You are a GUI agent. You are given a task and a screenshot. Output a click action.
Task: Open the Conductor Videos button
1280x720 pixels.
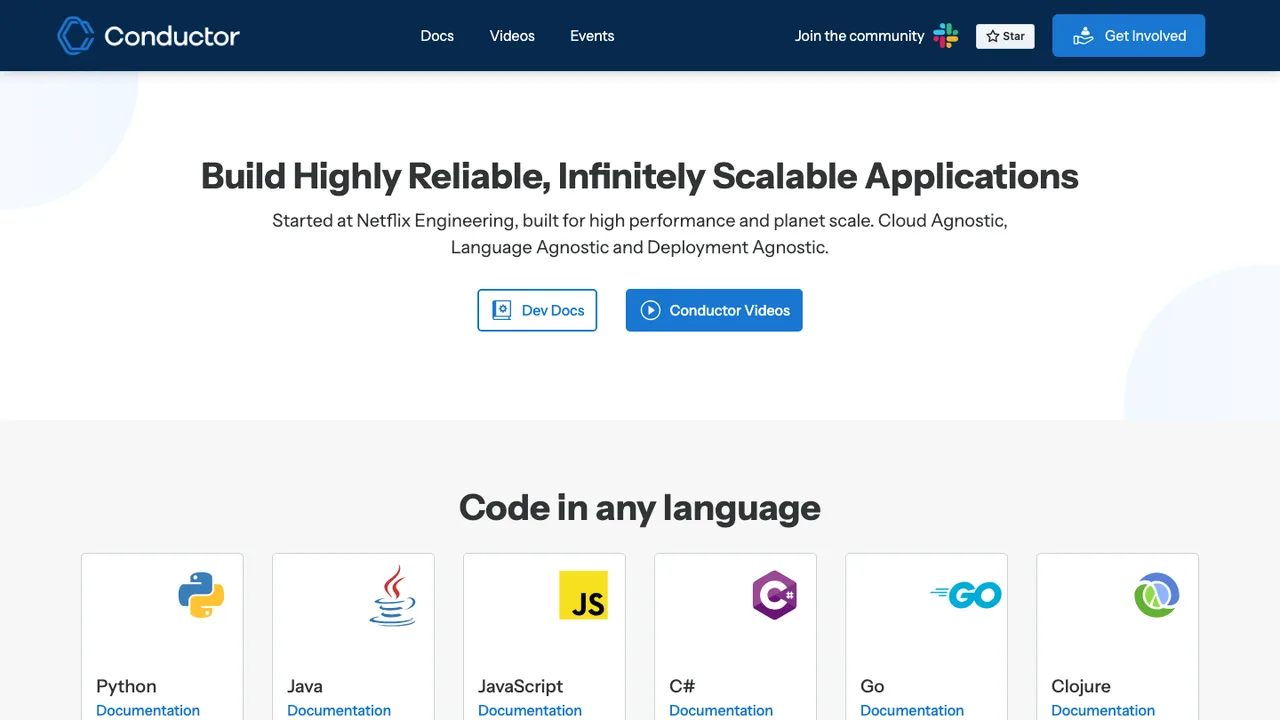pyautogui.click(x=714, y=310)
